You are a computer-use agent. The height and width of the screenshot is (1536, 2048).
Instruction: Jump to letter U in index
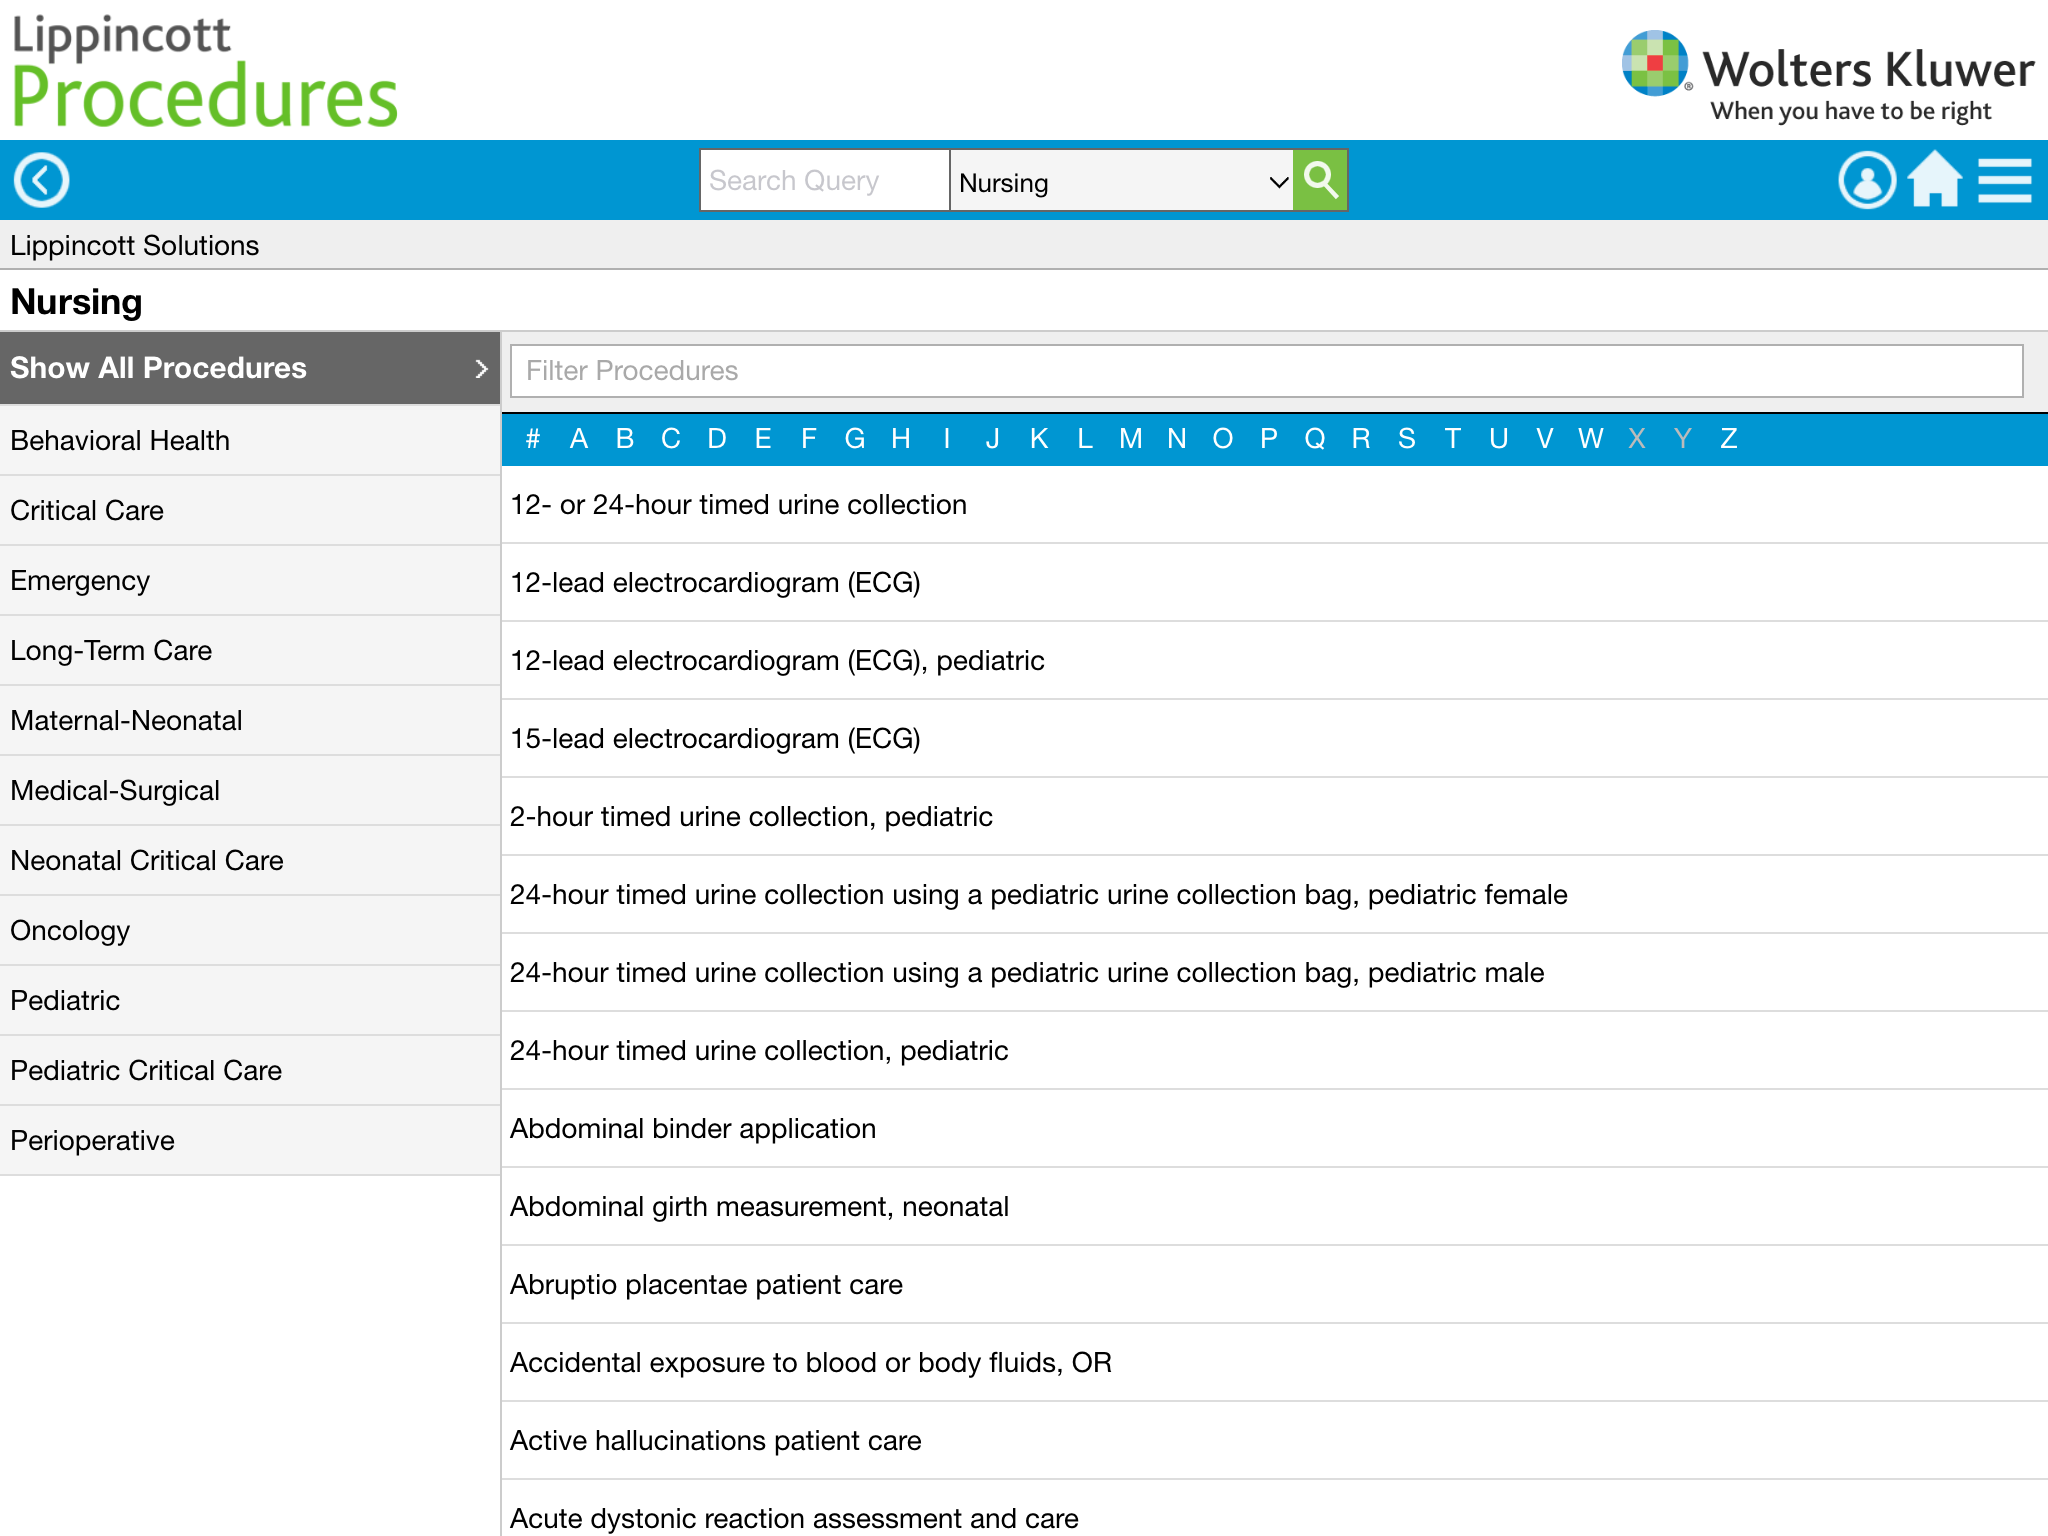[x=1499, y=438]
